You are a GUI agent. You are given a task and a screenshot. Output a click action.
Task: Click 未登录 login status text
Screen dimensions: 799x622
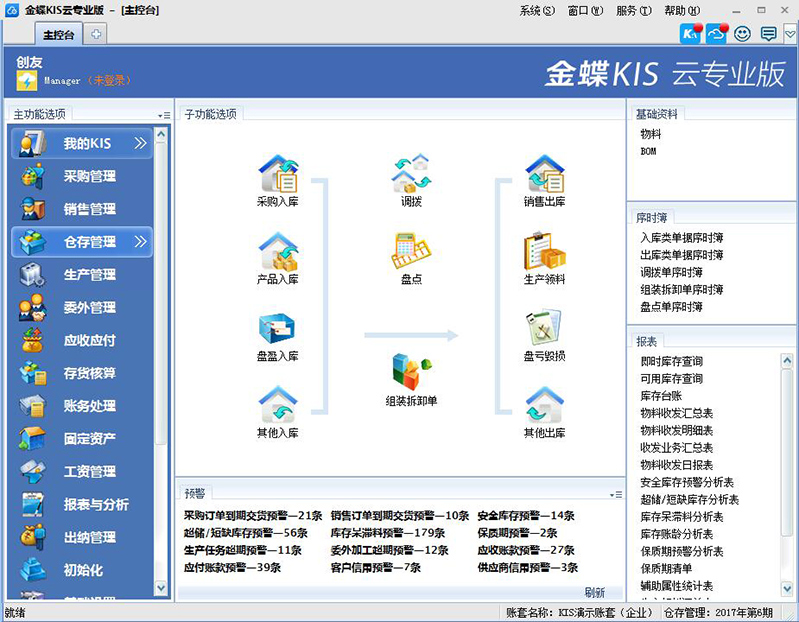[109, 80]
